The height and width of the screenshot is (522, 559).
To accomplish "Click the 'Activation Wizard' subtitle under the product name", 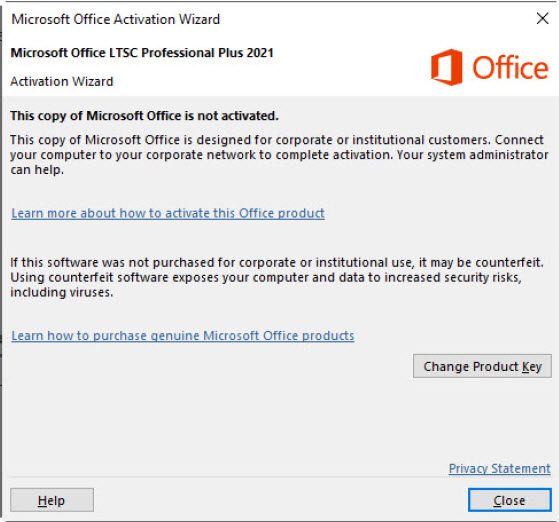I will coord(62,81).
